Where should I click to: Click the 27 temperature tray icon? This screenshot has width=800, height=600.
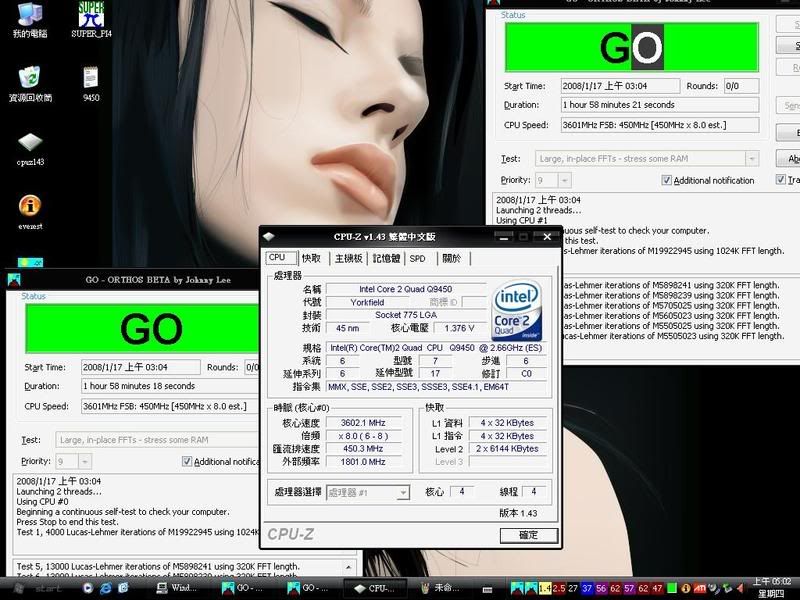point(573,588)
